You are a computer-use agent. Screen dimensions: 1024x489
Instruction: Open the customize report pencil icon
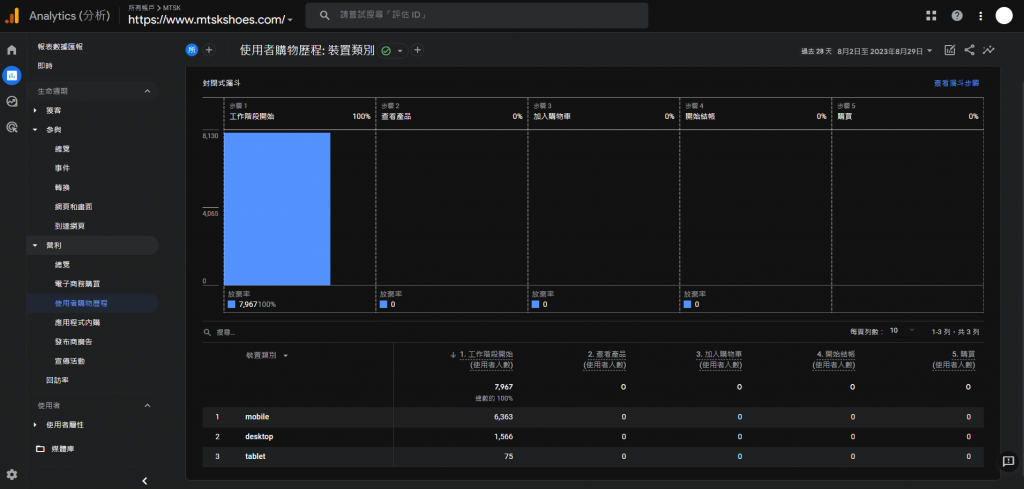click(950, 50)
